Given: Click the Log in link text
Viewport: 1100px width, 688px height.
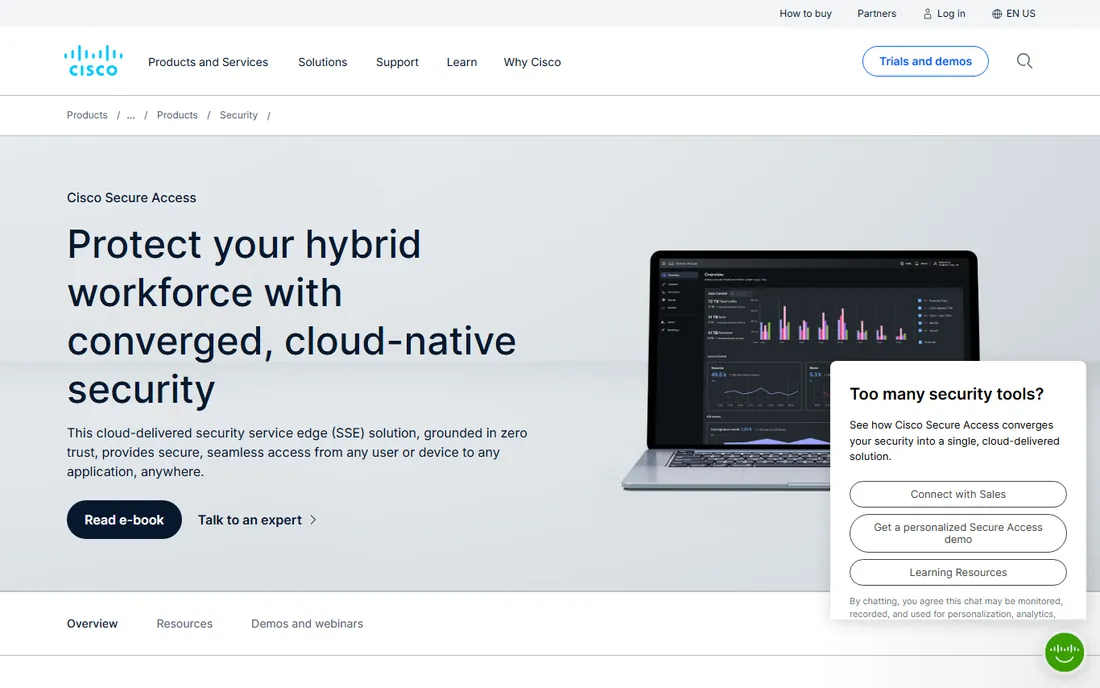Looking at the screenshot, I should [951, 13].
